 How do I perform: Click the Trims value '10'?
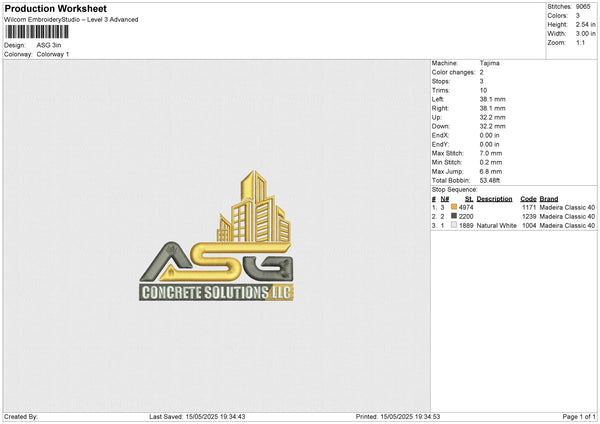click(x=483, y=90)
